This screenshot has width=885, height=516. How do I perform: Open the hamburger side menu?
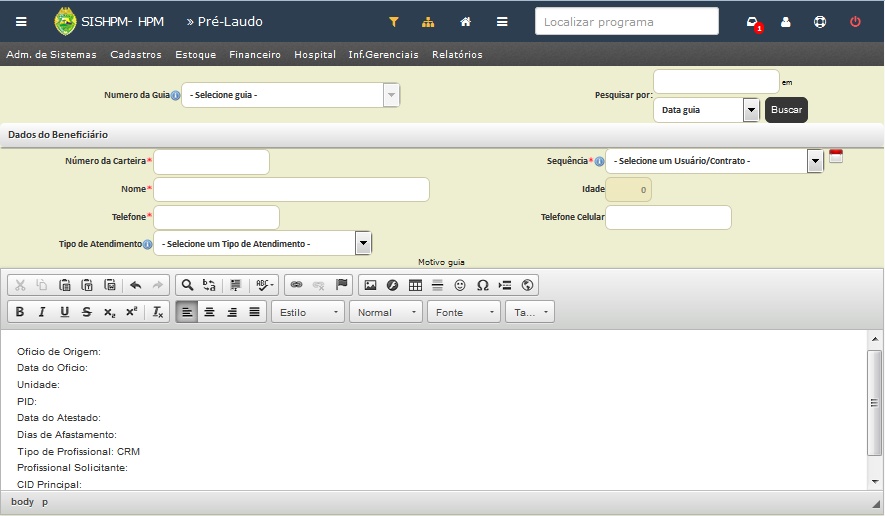click(21, 22)
